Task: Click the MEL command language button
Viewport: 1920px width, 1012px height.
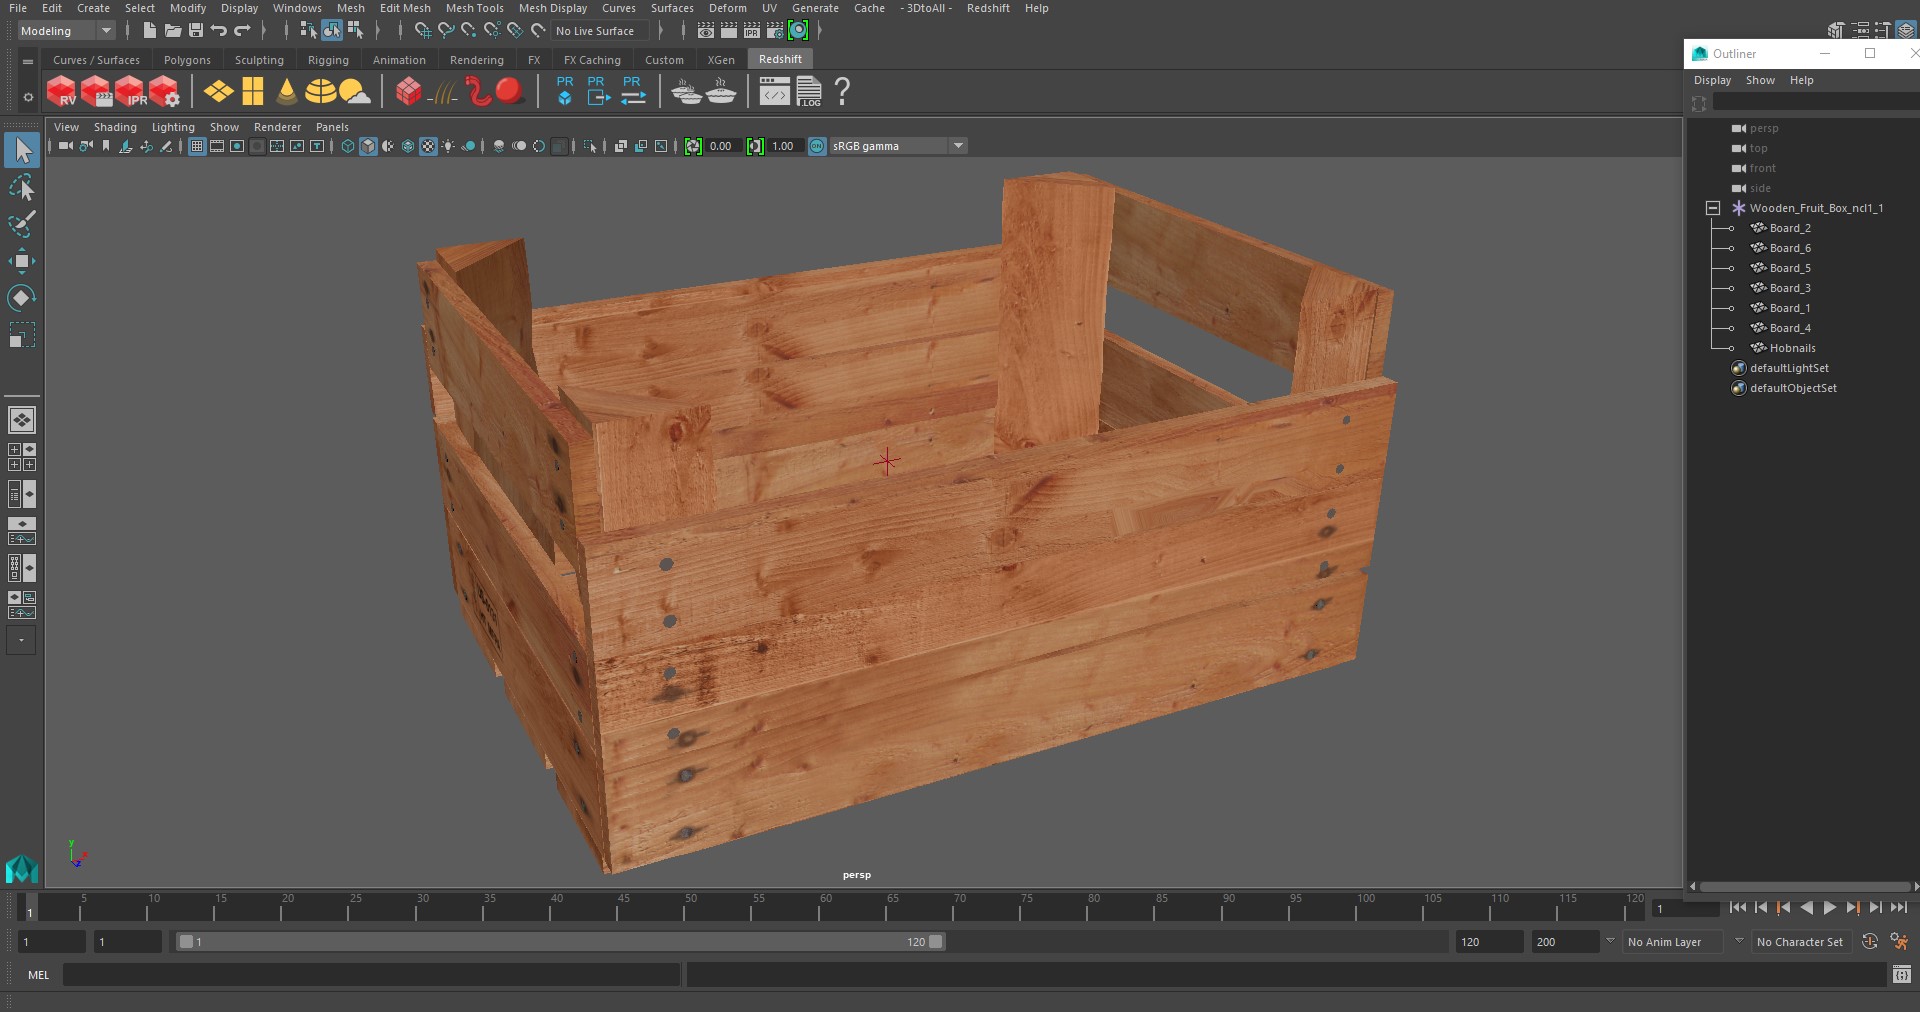Action: [38, 975]
